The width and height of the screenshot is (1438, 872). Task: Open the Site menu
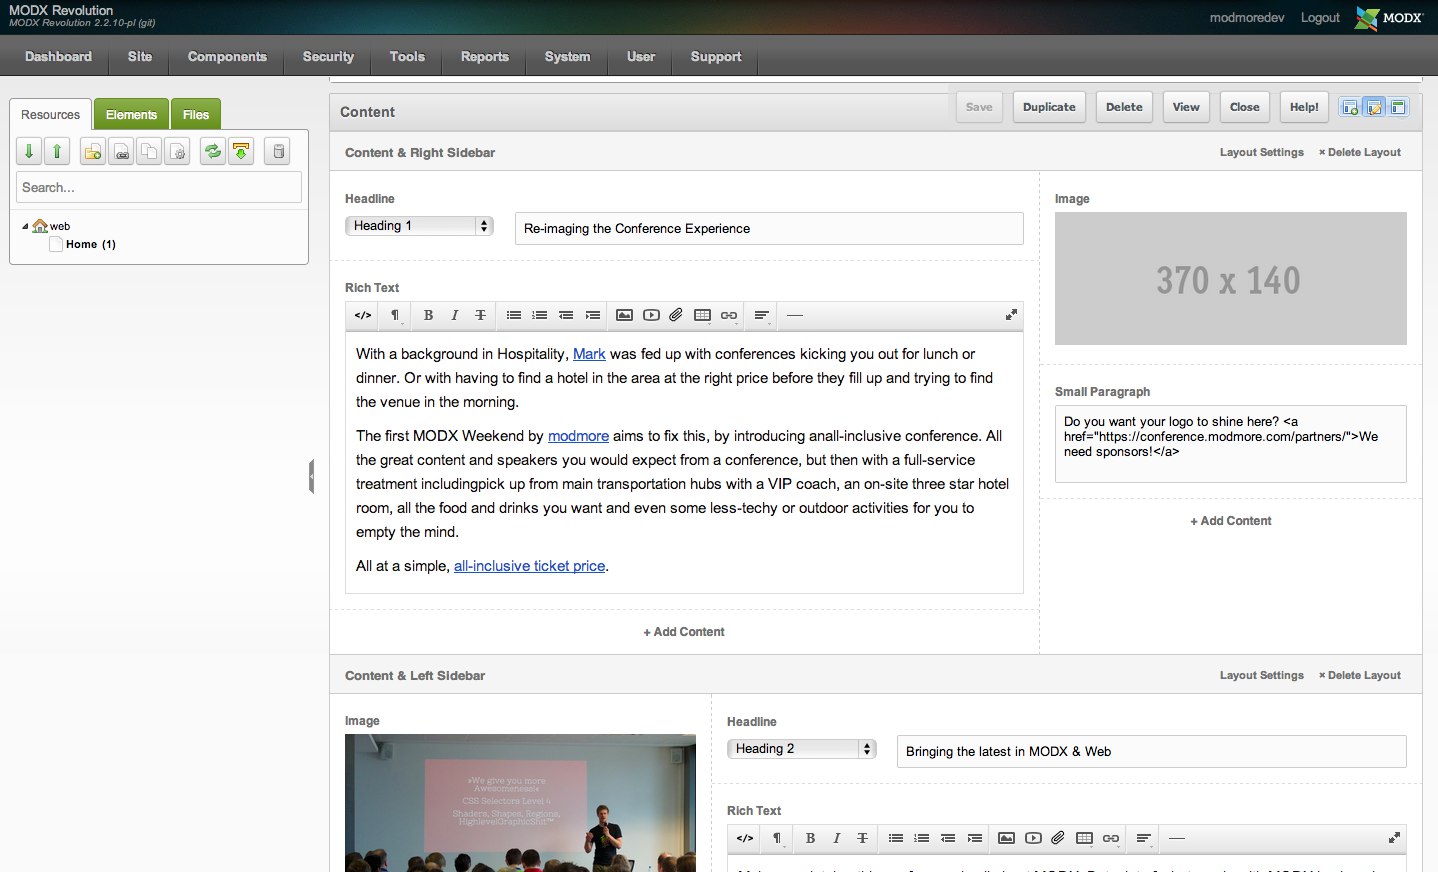pyautogui.click(x=140, y=57)
